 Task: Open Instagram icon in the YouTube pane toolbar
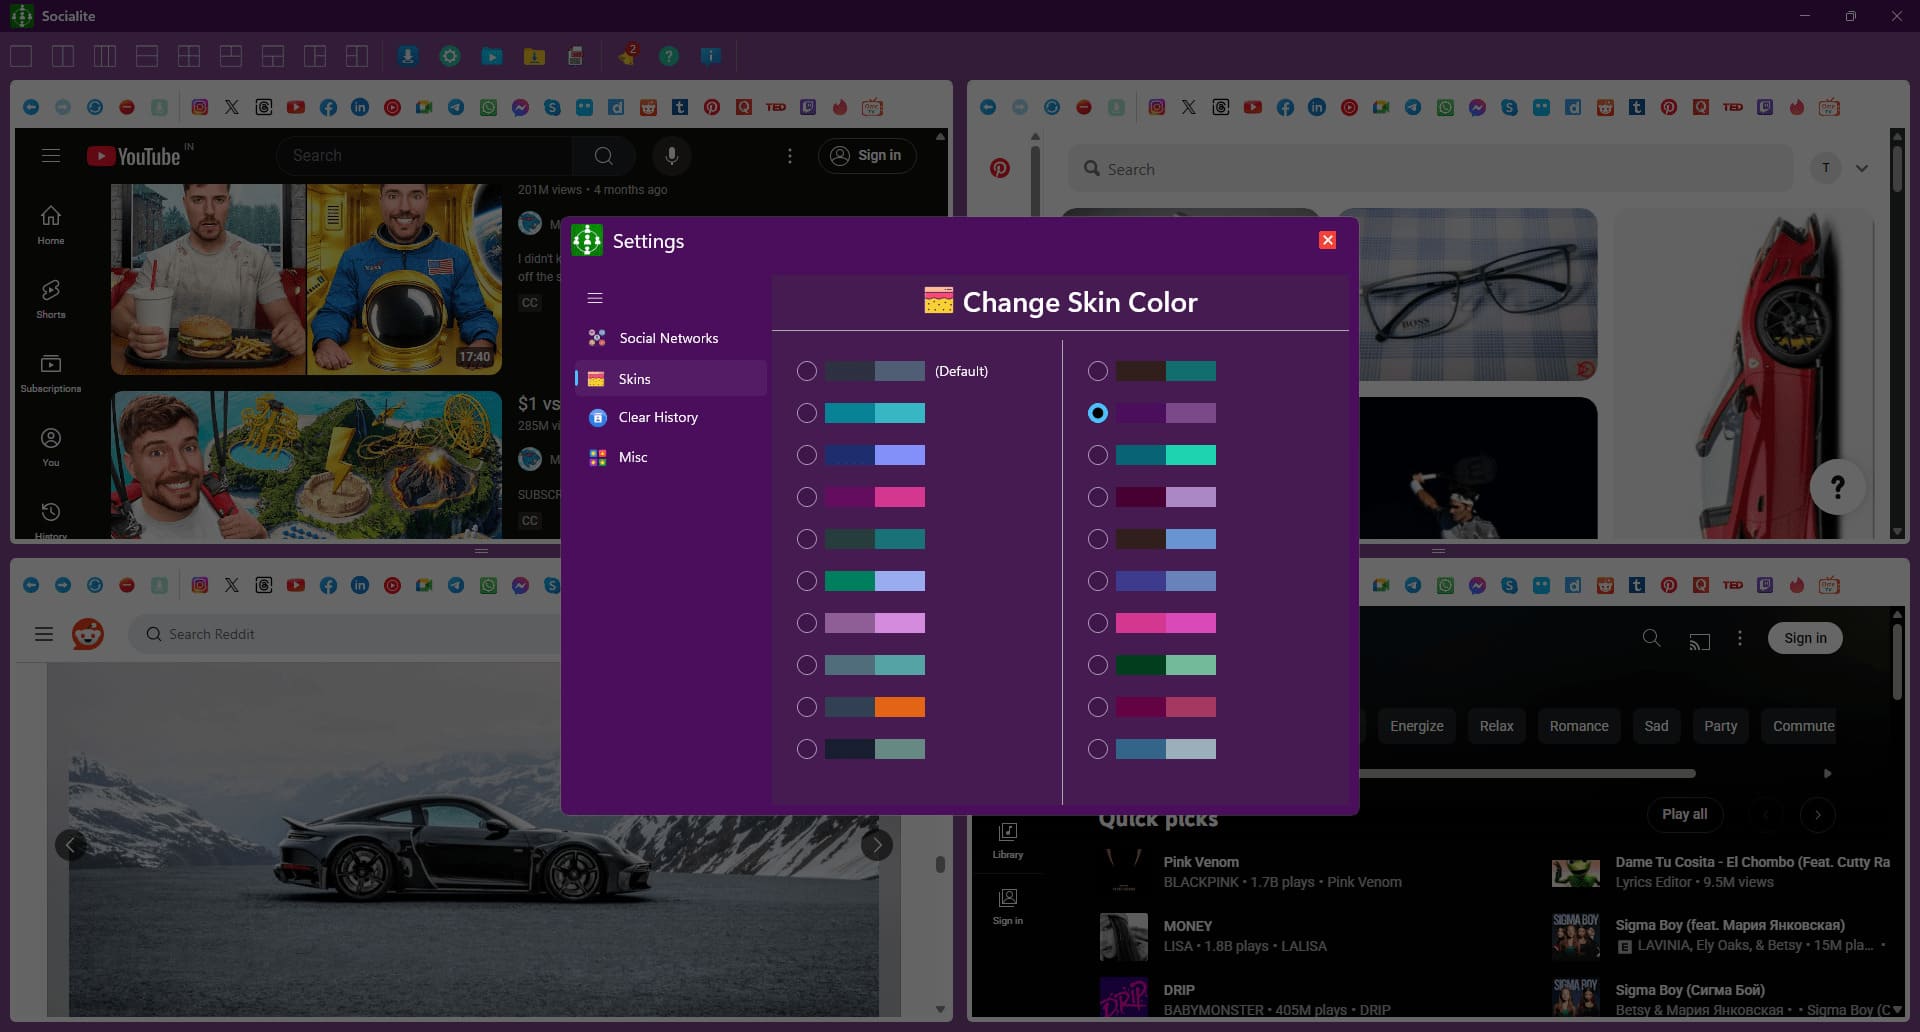(200, 107)
